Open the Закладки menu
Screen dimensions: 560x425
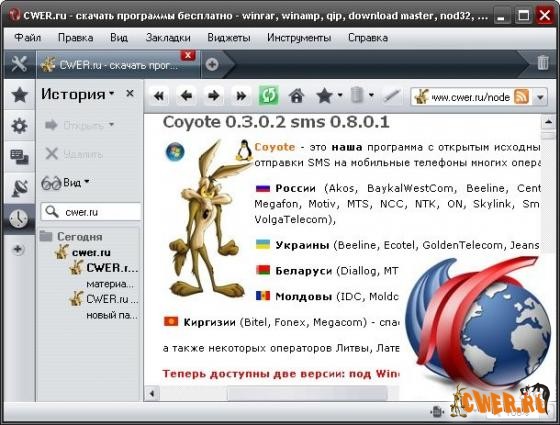point(168,38)
